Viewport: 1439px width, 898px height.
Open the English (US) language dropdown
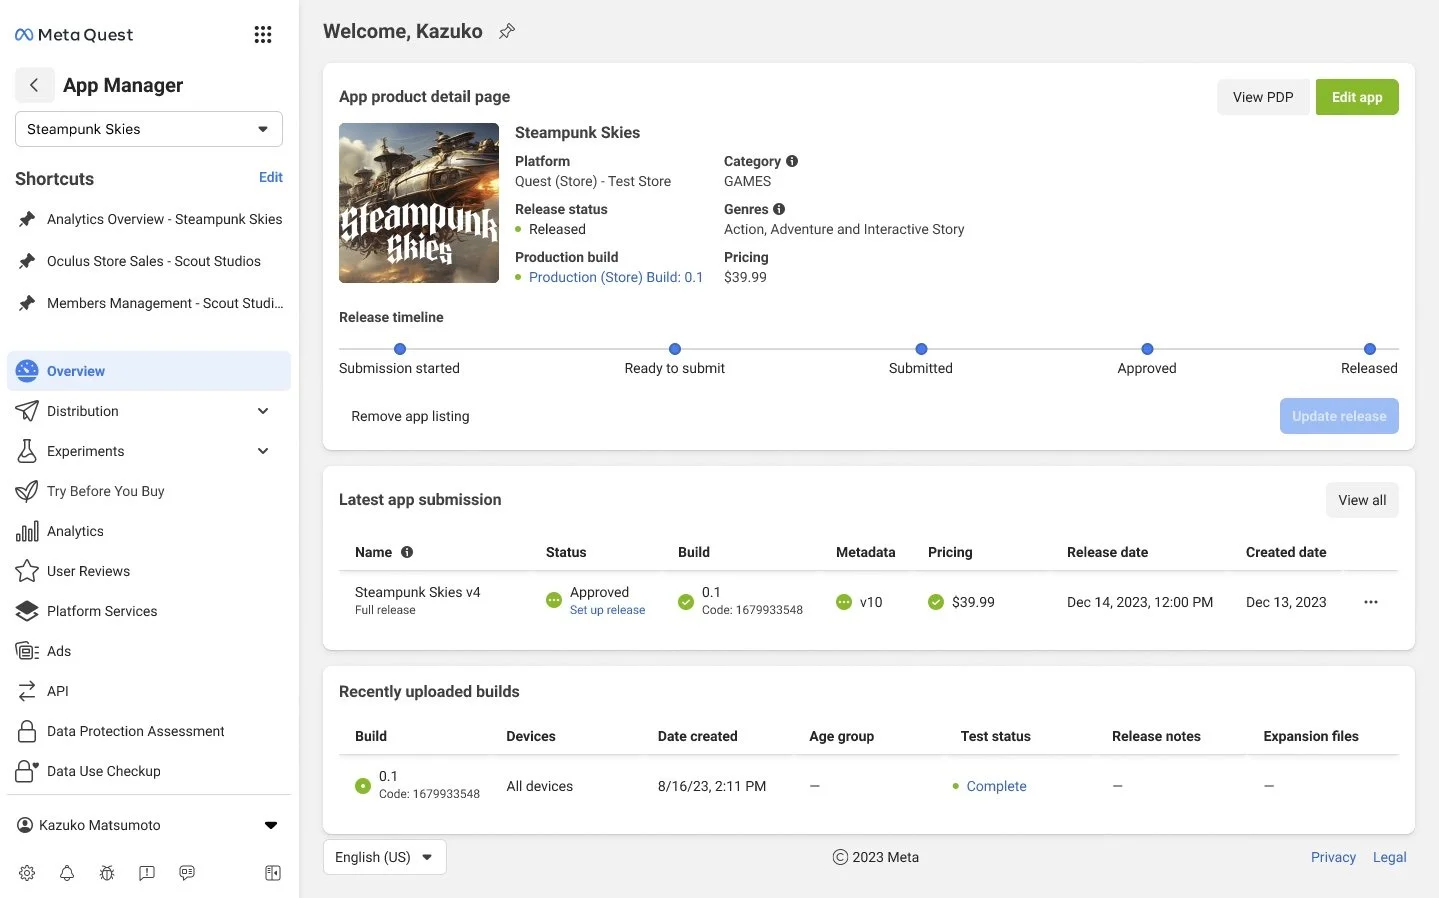(385, 857)
